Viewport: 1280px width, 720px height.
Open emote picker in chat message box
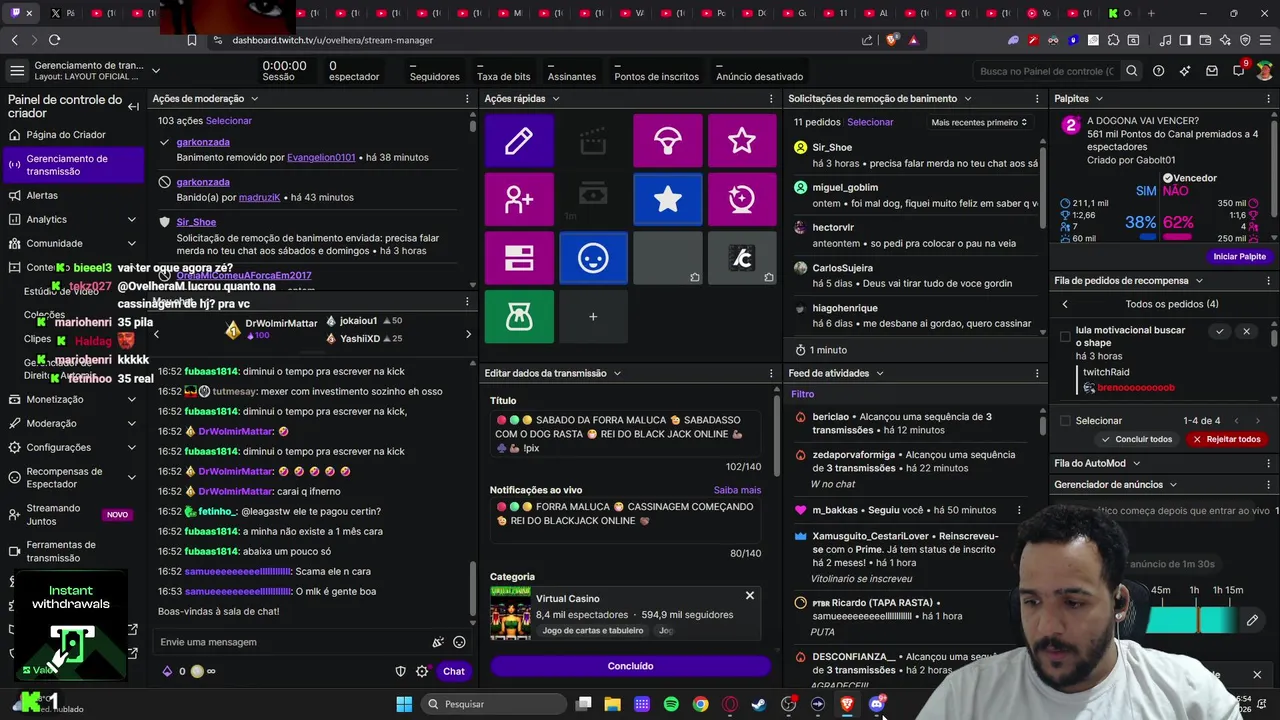[x=459, y=642]
